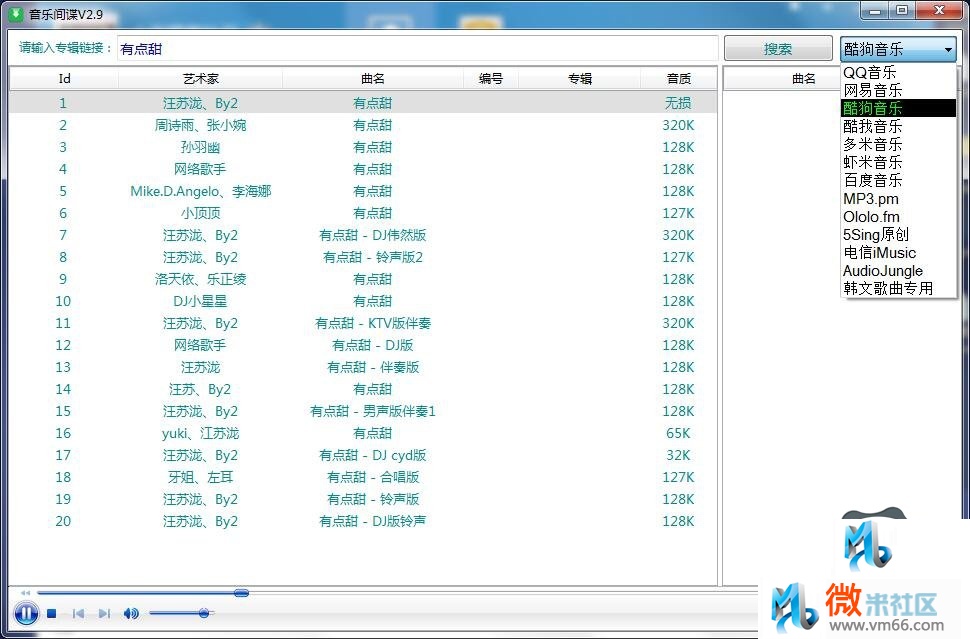The height and width of the screenshot is (639, 970).
Task: Click the album link input field containing 有点甜
Action: tap(418, 49)
